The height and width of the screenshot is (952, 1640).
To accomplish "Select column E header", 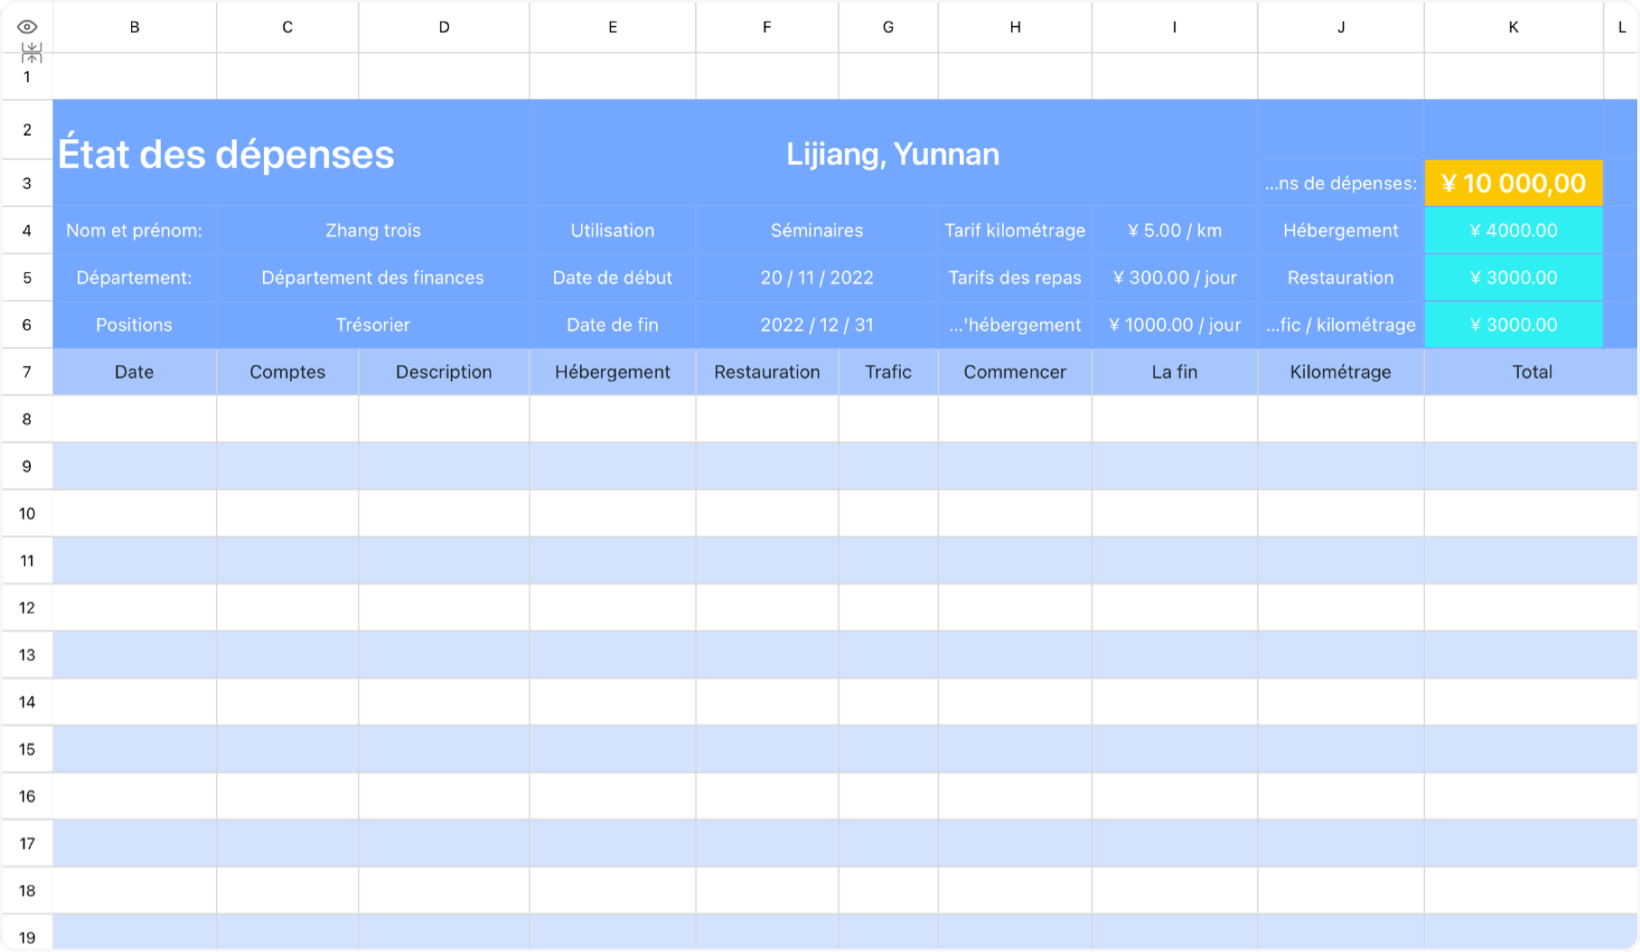I will 613,27.
